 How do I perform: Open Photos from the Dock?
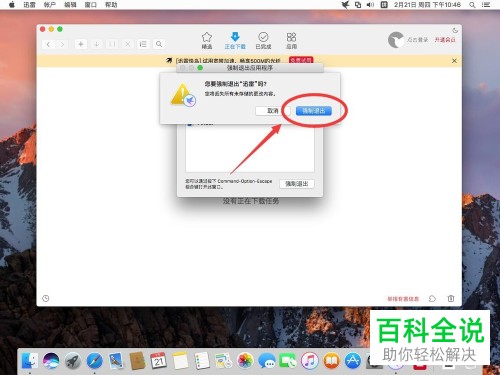(245, 361)
